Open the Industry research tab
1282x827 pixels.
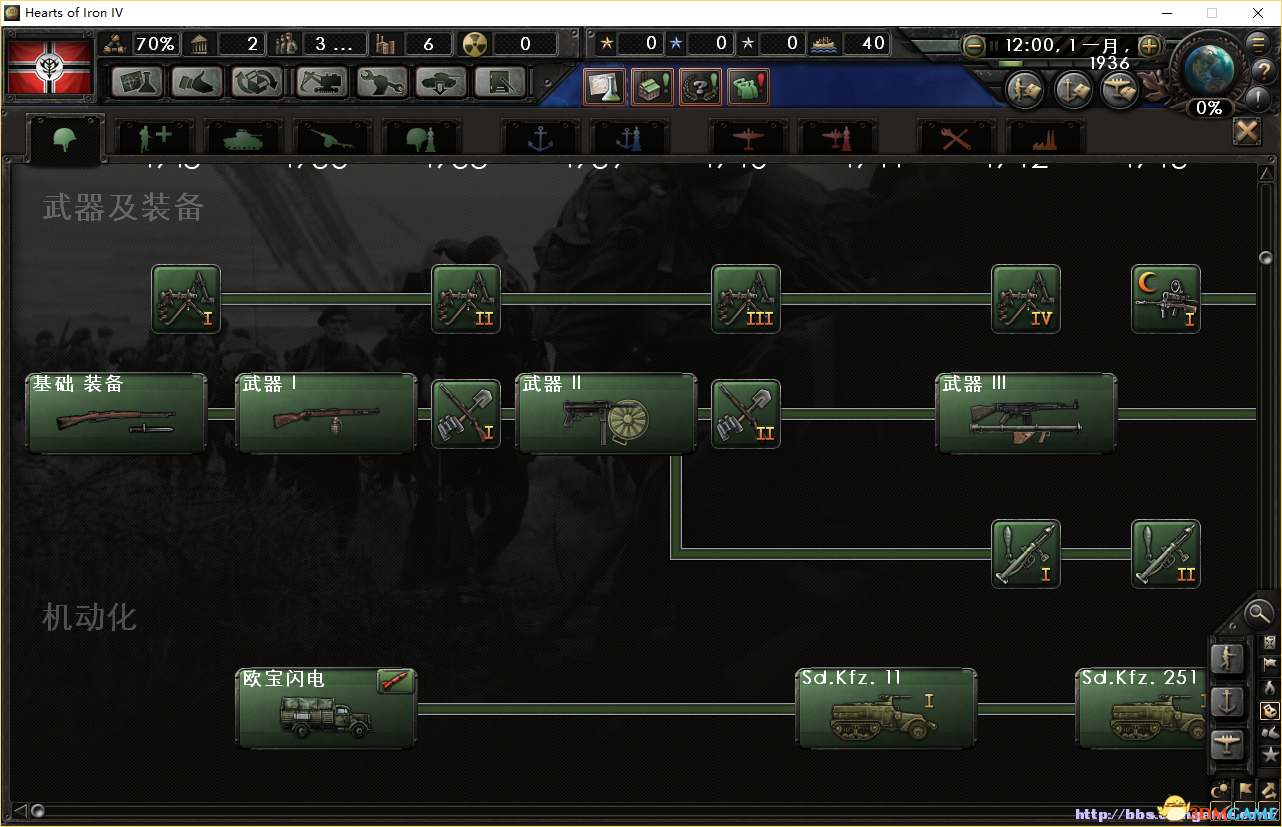tap(1045, 139)
